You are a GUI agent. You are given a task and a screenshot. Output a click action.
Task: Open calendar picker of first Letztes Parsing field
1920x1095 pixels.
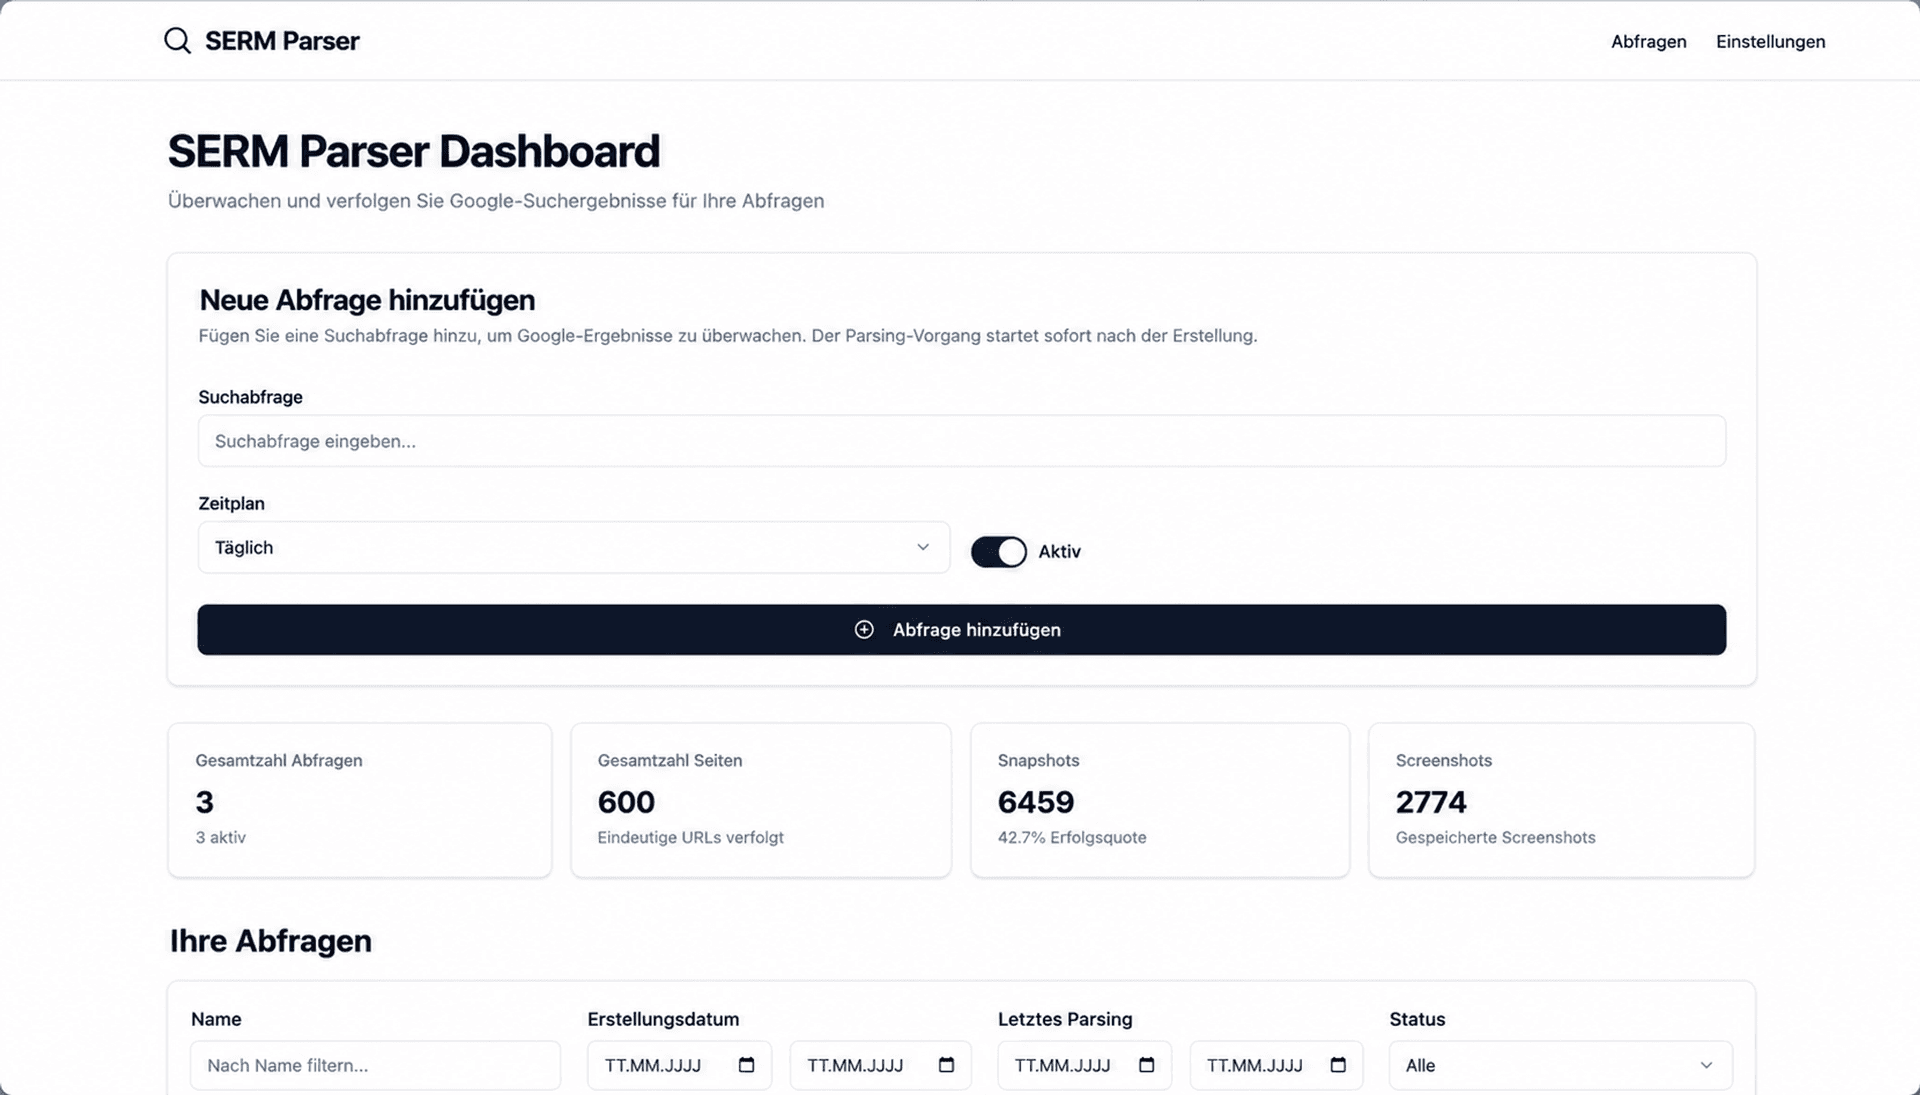1147,1065
